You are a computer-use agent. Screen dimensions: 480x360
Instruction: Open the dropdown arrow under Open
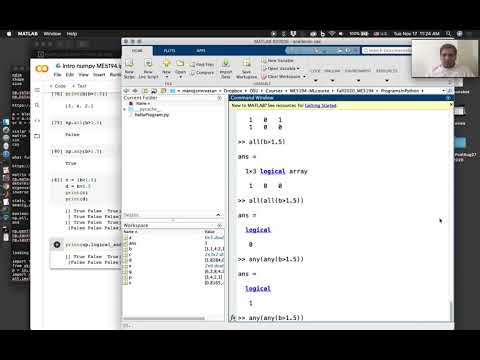180,77
